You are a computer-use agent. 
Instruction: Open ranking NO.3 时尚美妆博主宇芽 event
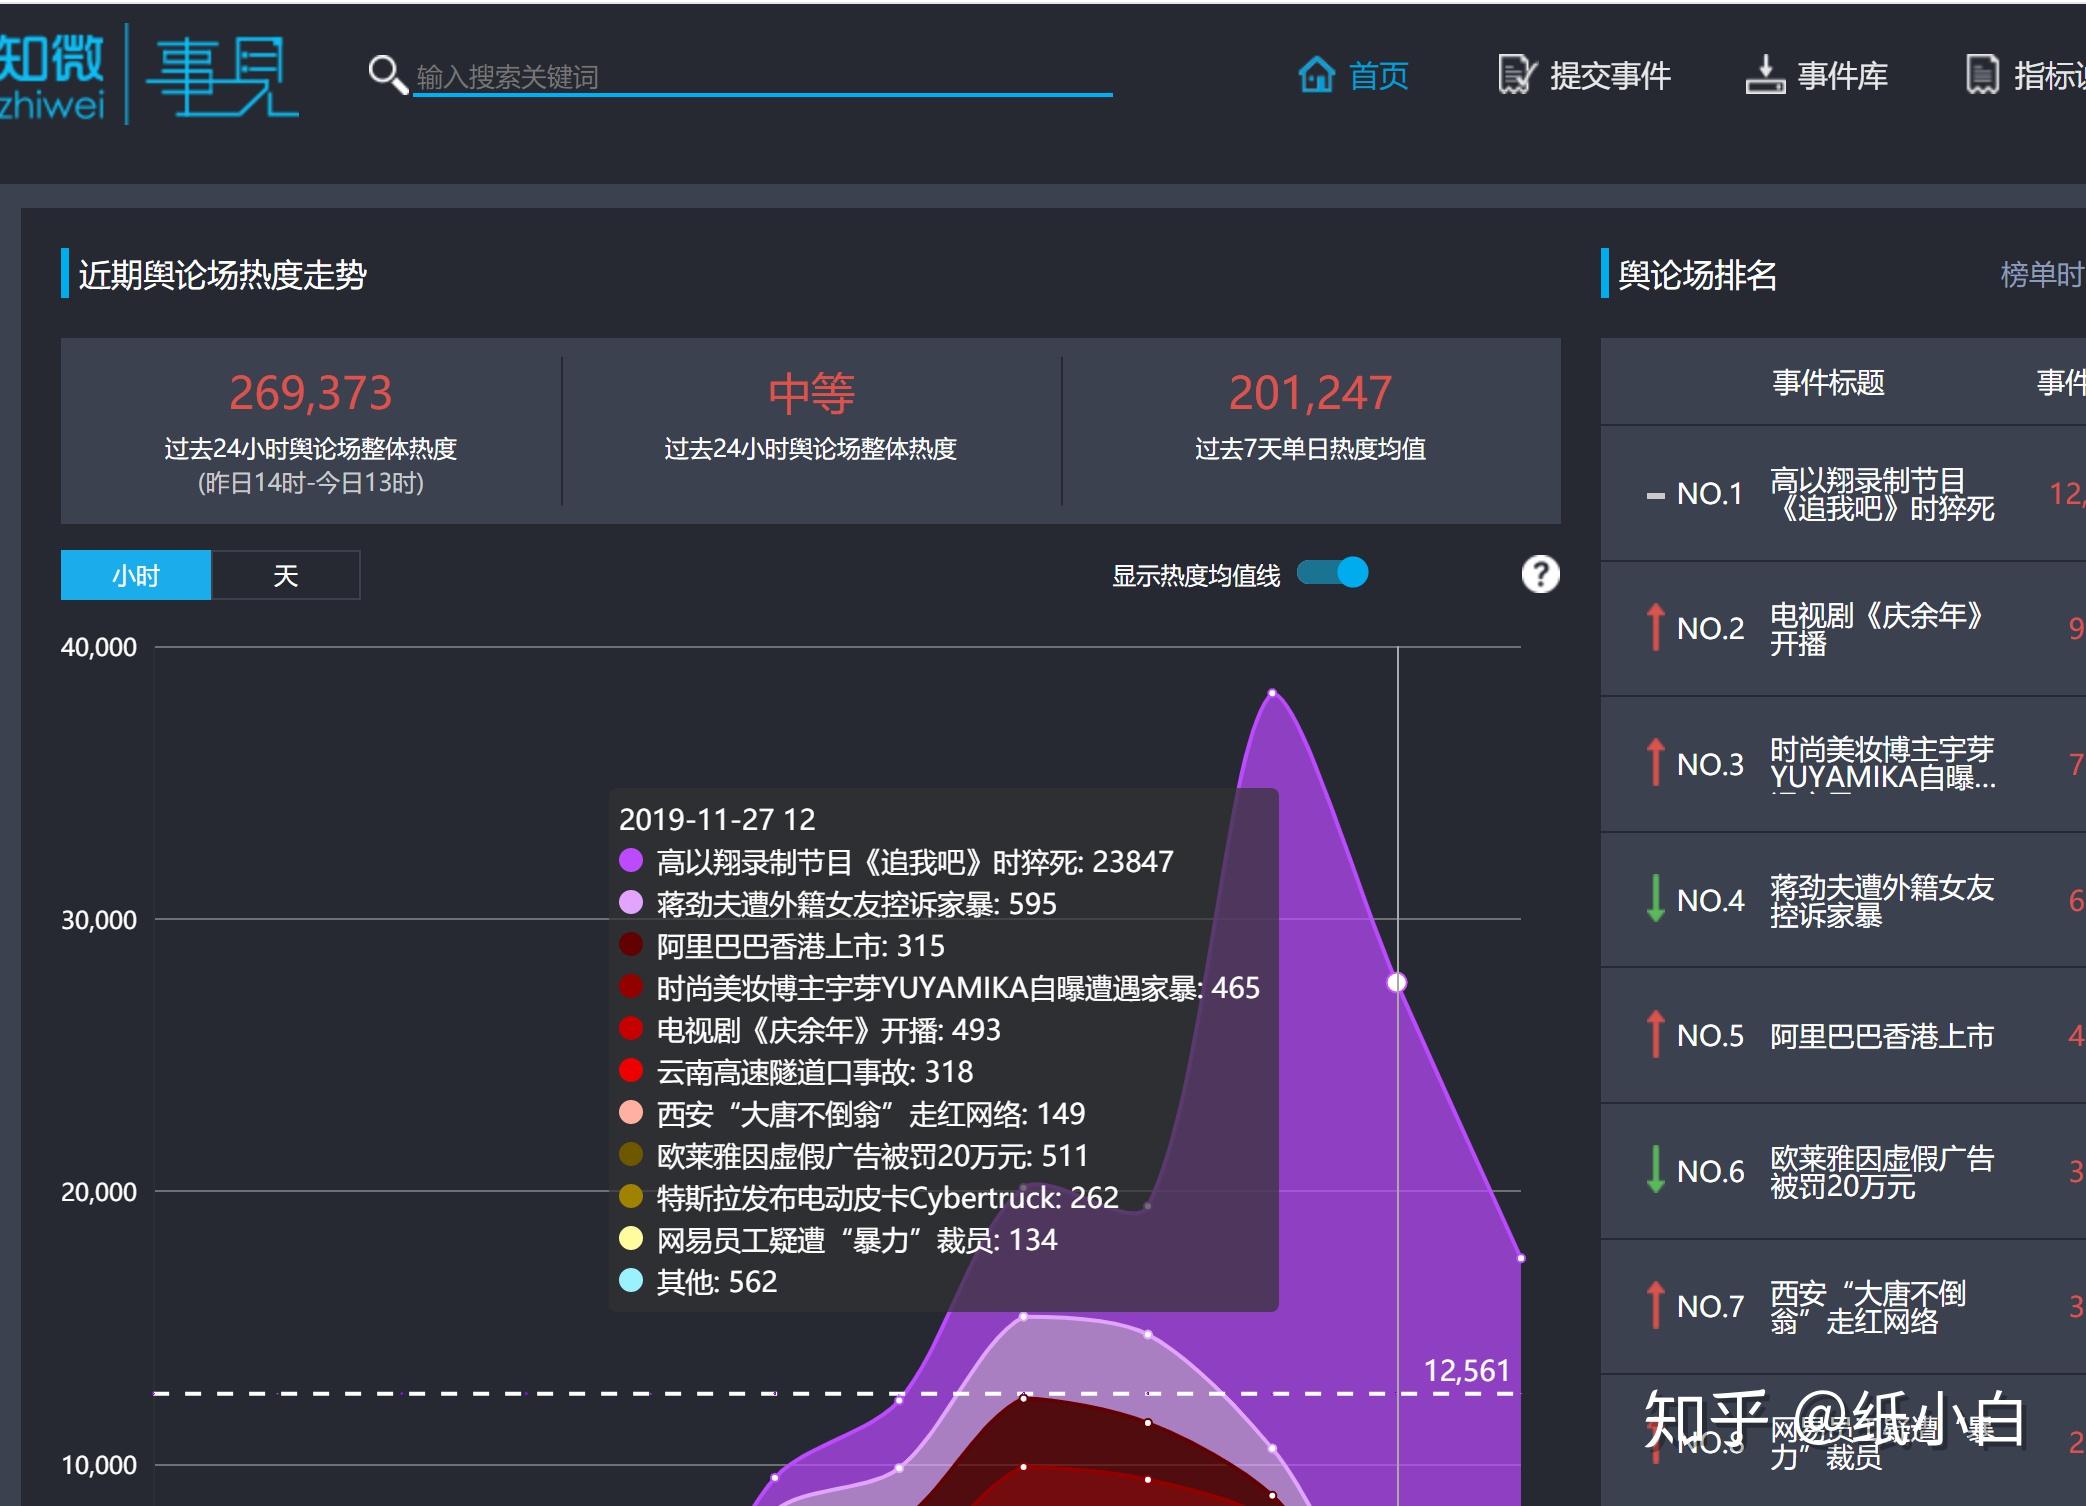pos(1882,764)
